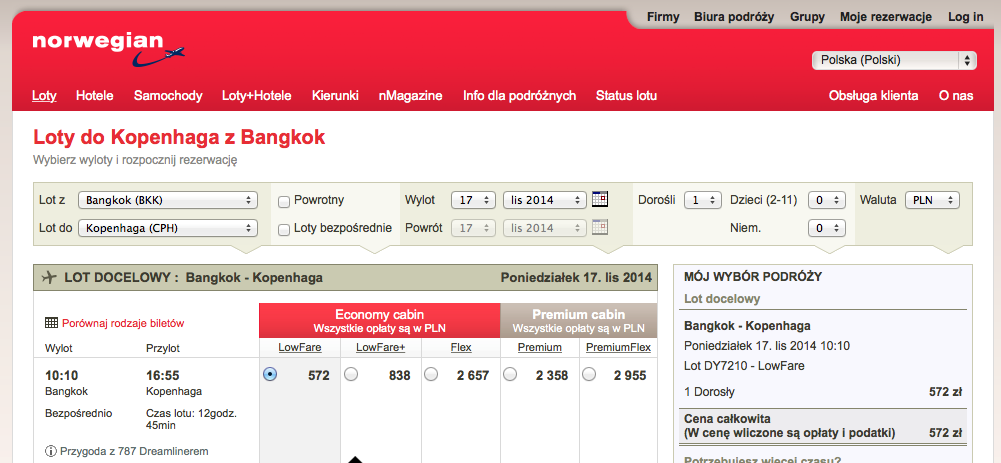Click Lot DY7210 - LowFare text
Image resolution: width=1001 pixels, height=463 pixels.
744,366
